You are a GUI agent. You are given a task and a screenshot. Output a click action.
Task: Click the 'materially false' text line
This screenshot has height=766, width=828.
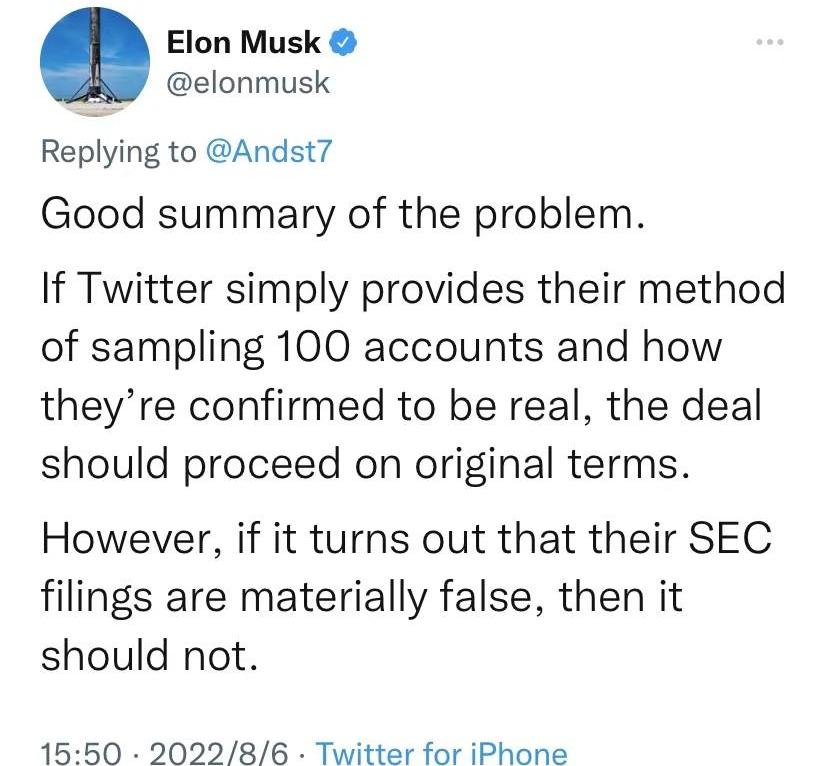click(362, 597)
